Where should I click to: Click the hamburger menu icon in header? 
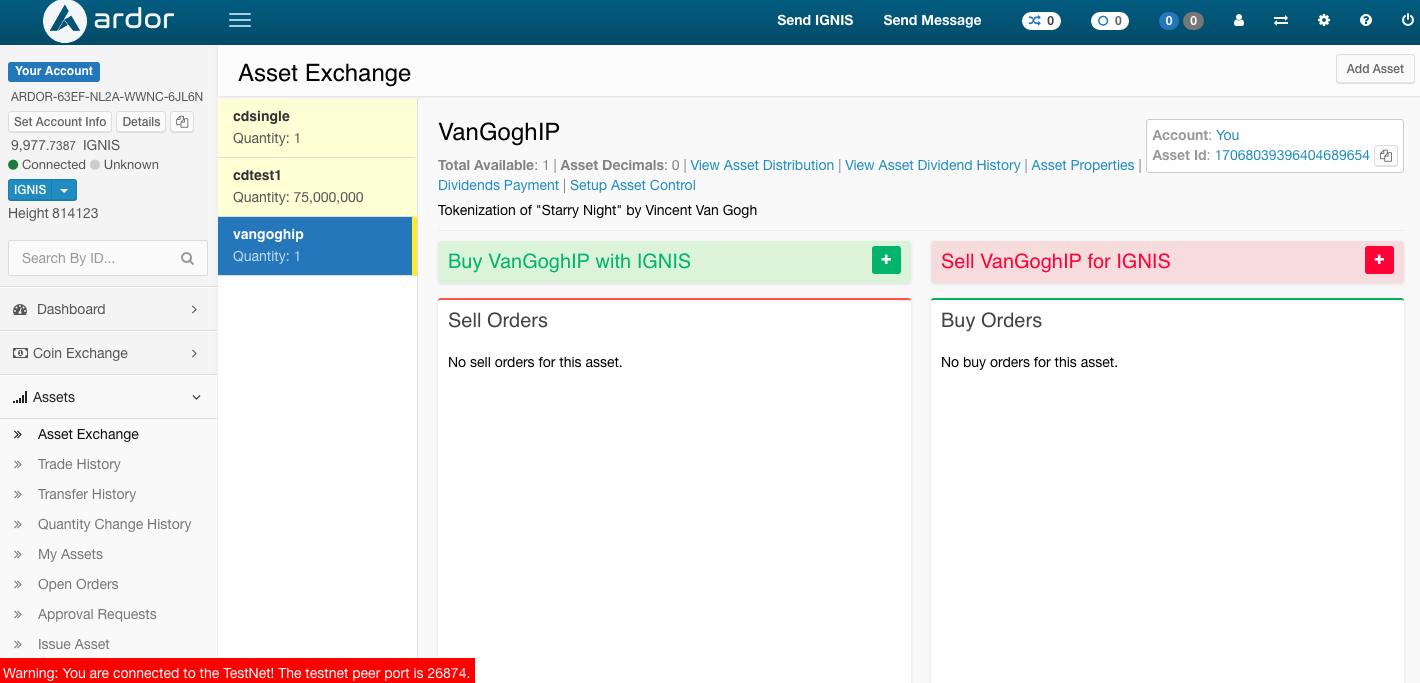[240, 21]
